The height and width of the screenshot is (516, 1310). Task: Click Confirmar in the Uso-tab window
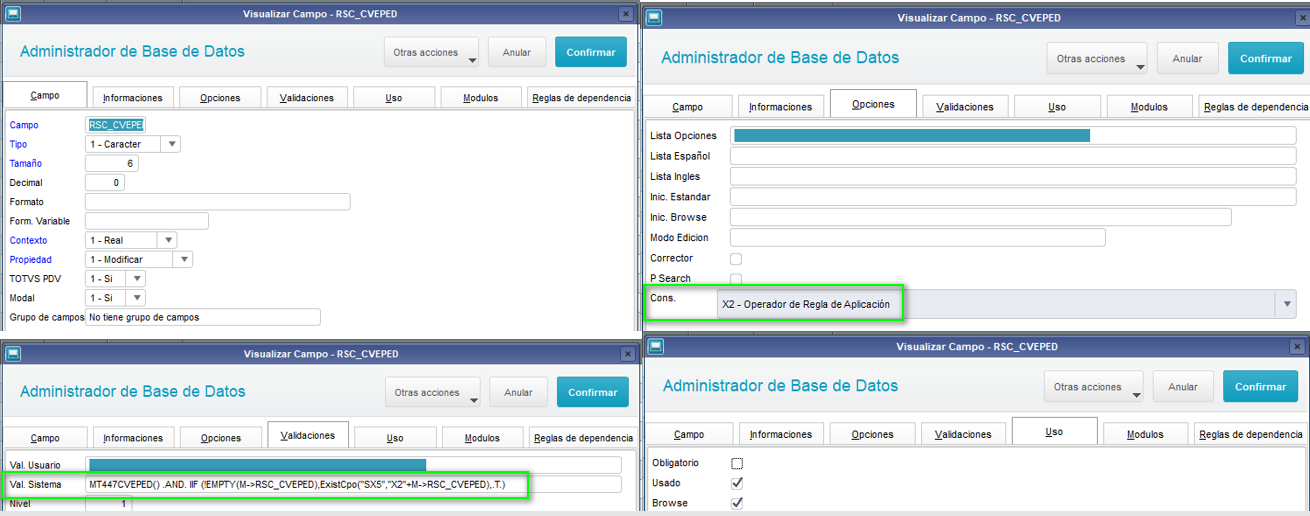click(x=1261, y=386)
